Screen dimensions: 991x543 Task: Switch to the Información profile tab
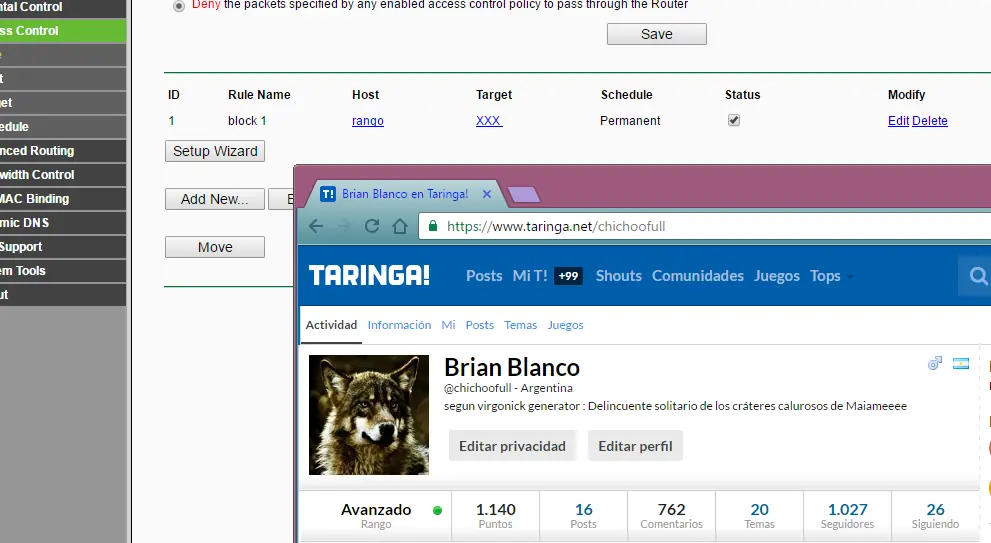click(399, 325)
